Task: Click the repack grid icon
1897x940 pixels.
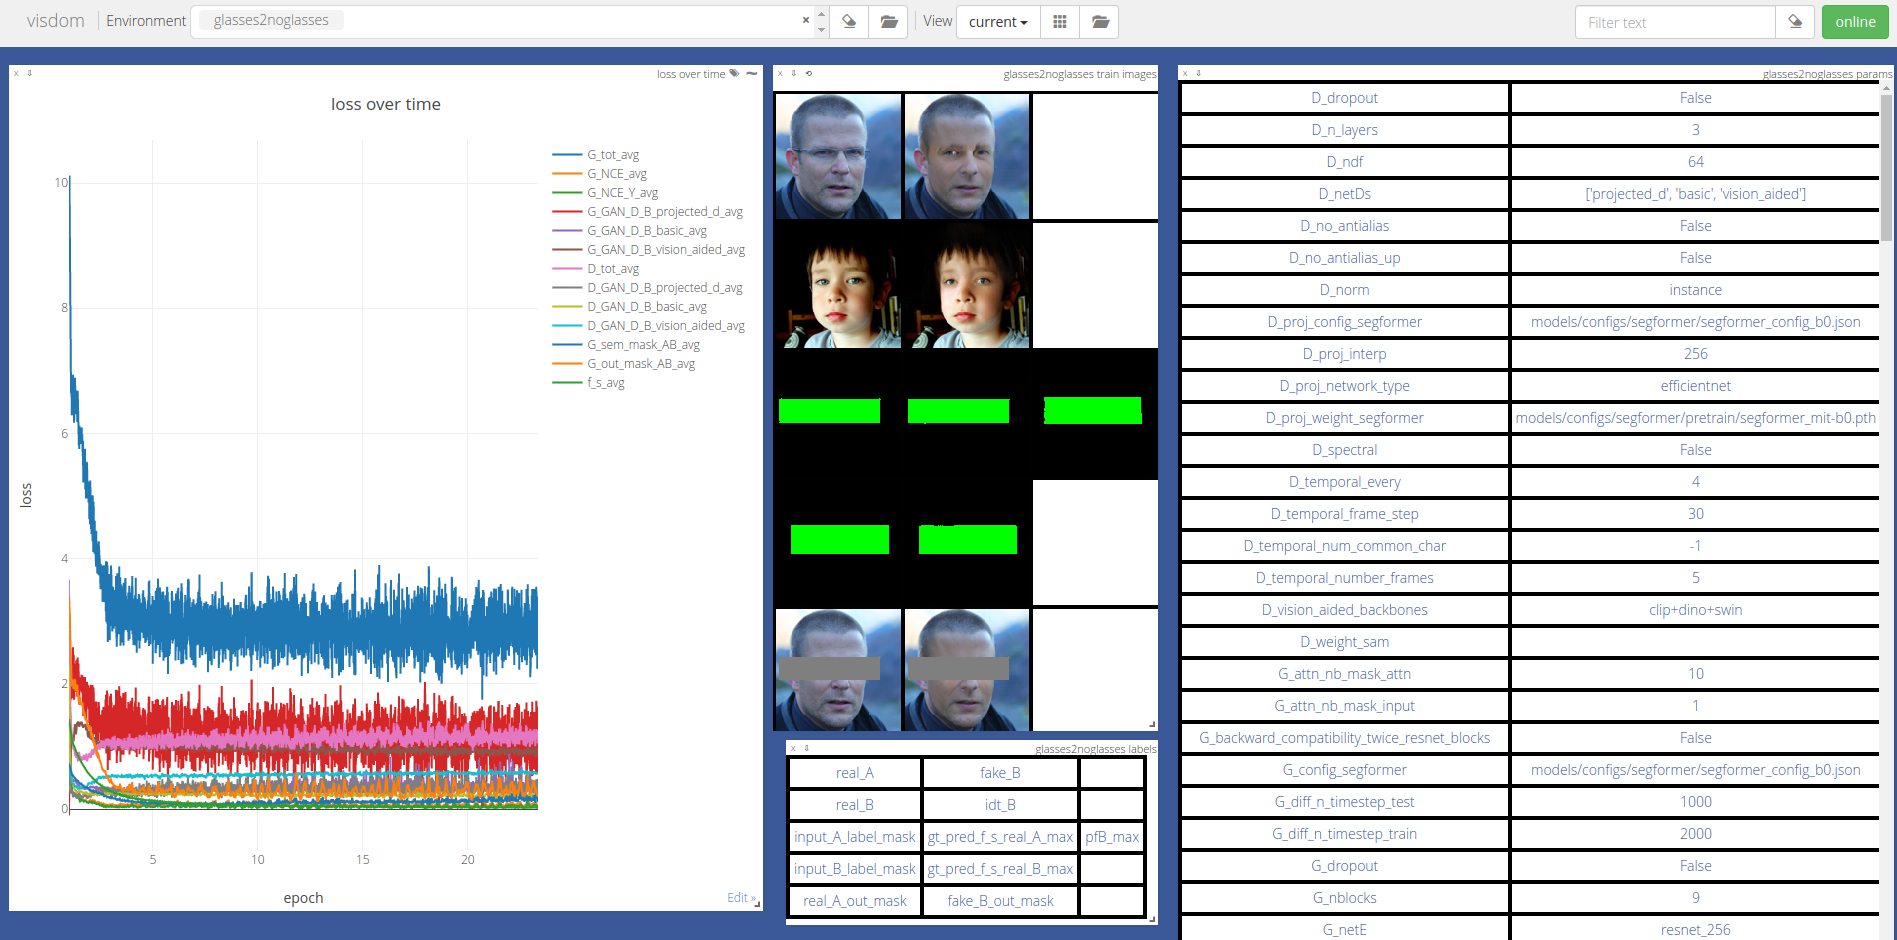Action: (x=1060, y=22)
